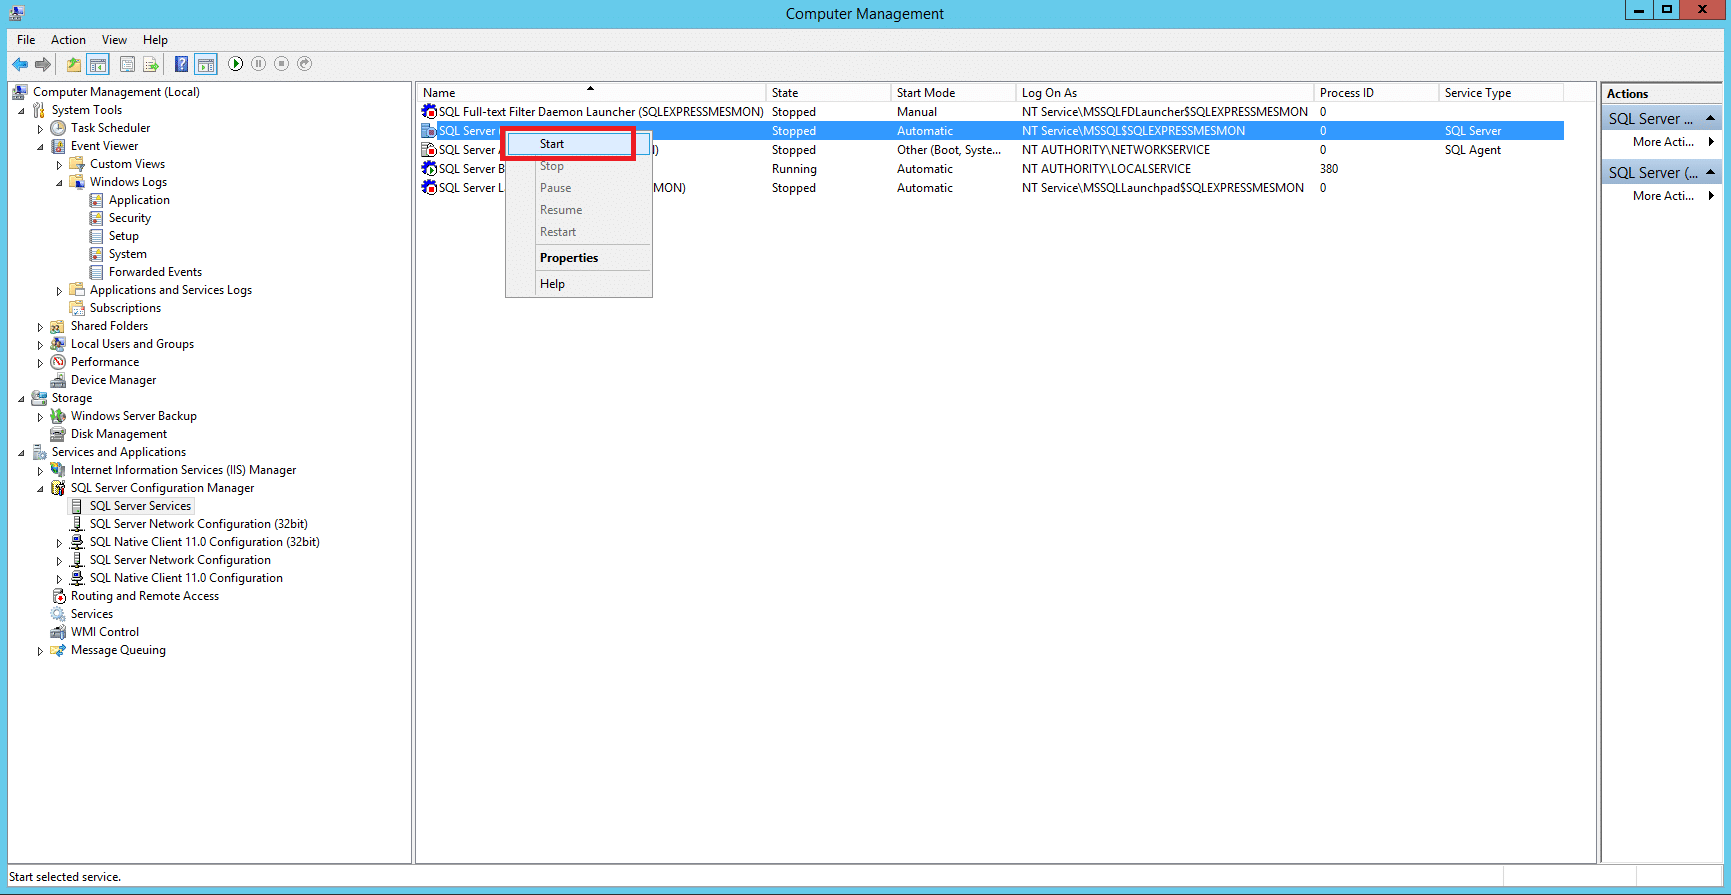Collapse the 'SQL Server (...' actions section arrow

[1710, 172]
